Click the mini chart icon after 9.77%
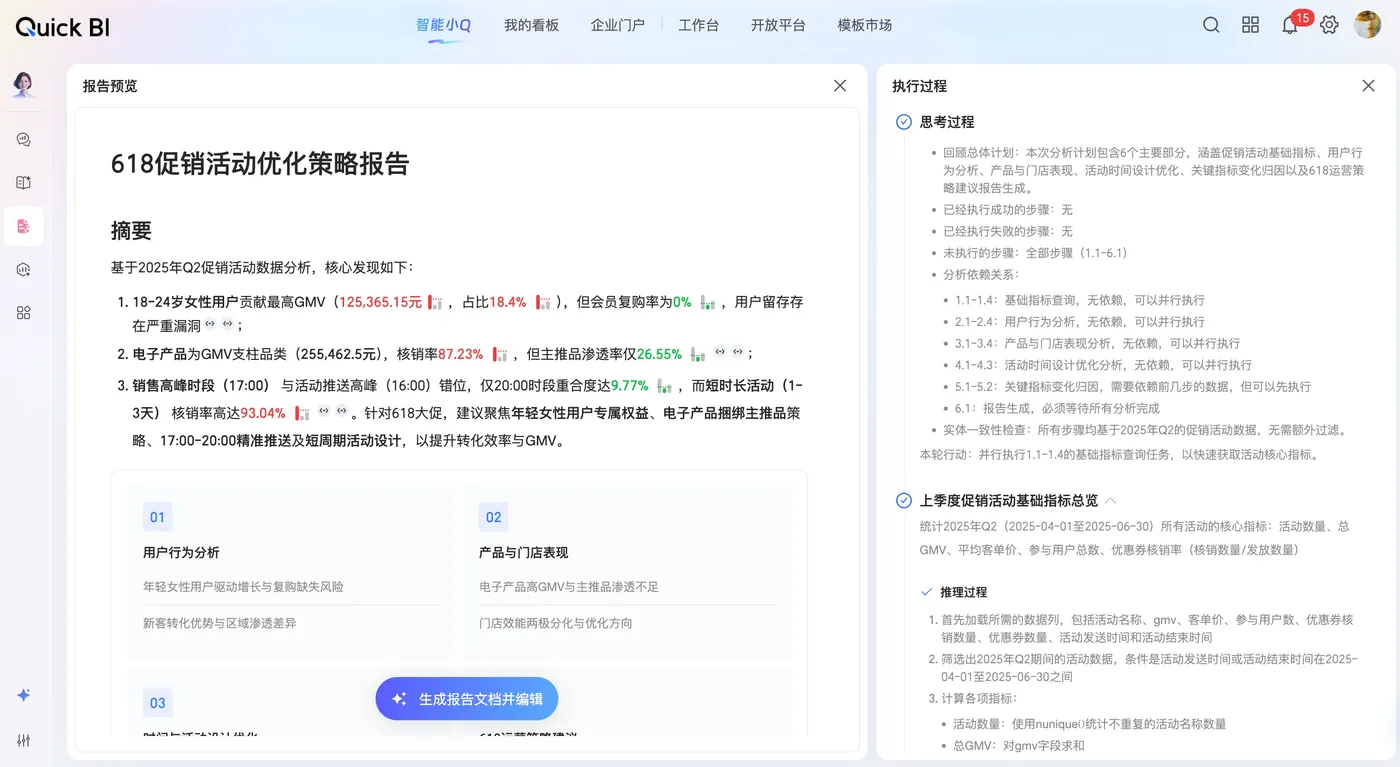 [664, 386]
